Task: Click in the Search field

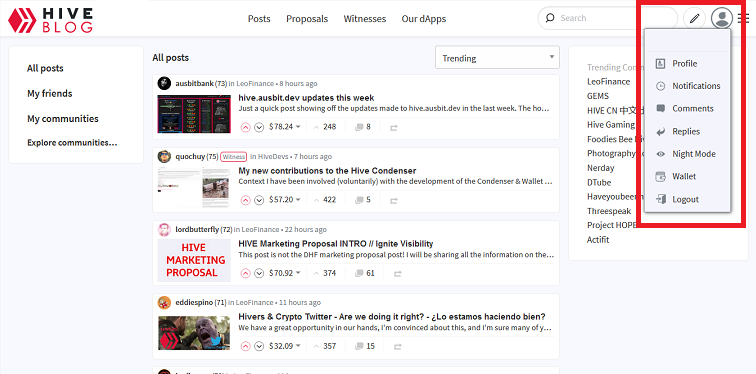Action: tap(608, 18)
